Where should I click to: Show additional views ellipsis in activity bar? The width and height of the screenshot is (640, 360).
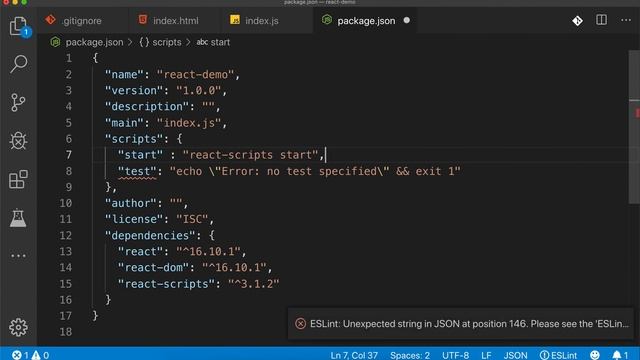click(18, 256)
